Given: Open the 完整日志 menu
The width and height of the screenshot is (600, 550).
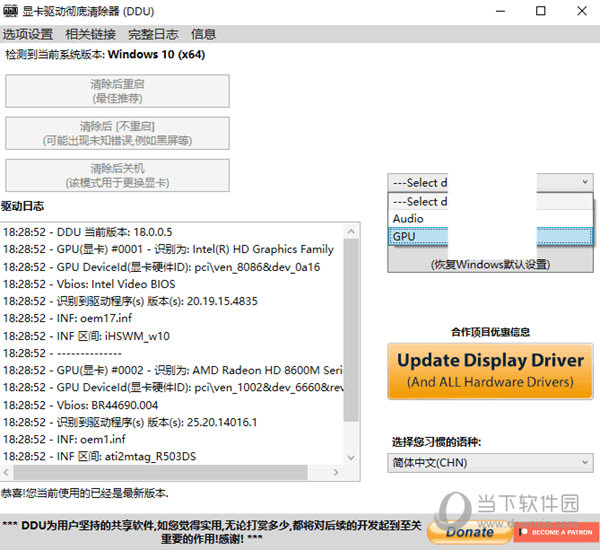Looking at the screenshot, I should coord(153,34).
